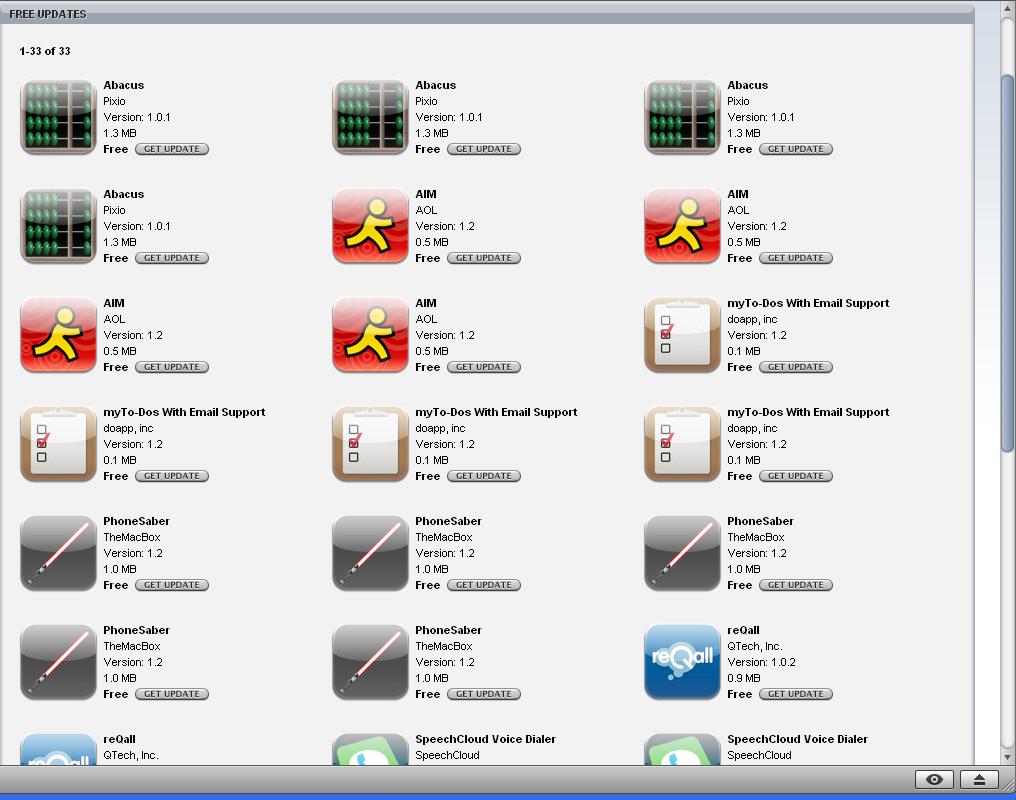Viewport: 1016px width, 800px height.
Task: Get update for top-row middle Abacus
Action: (484, 149)
